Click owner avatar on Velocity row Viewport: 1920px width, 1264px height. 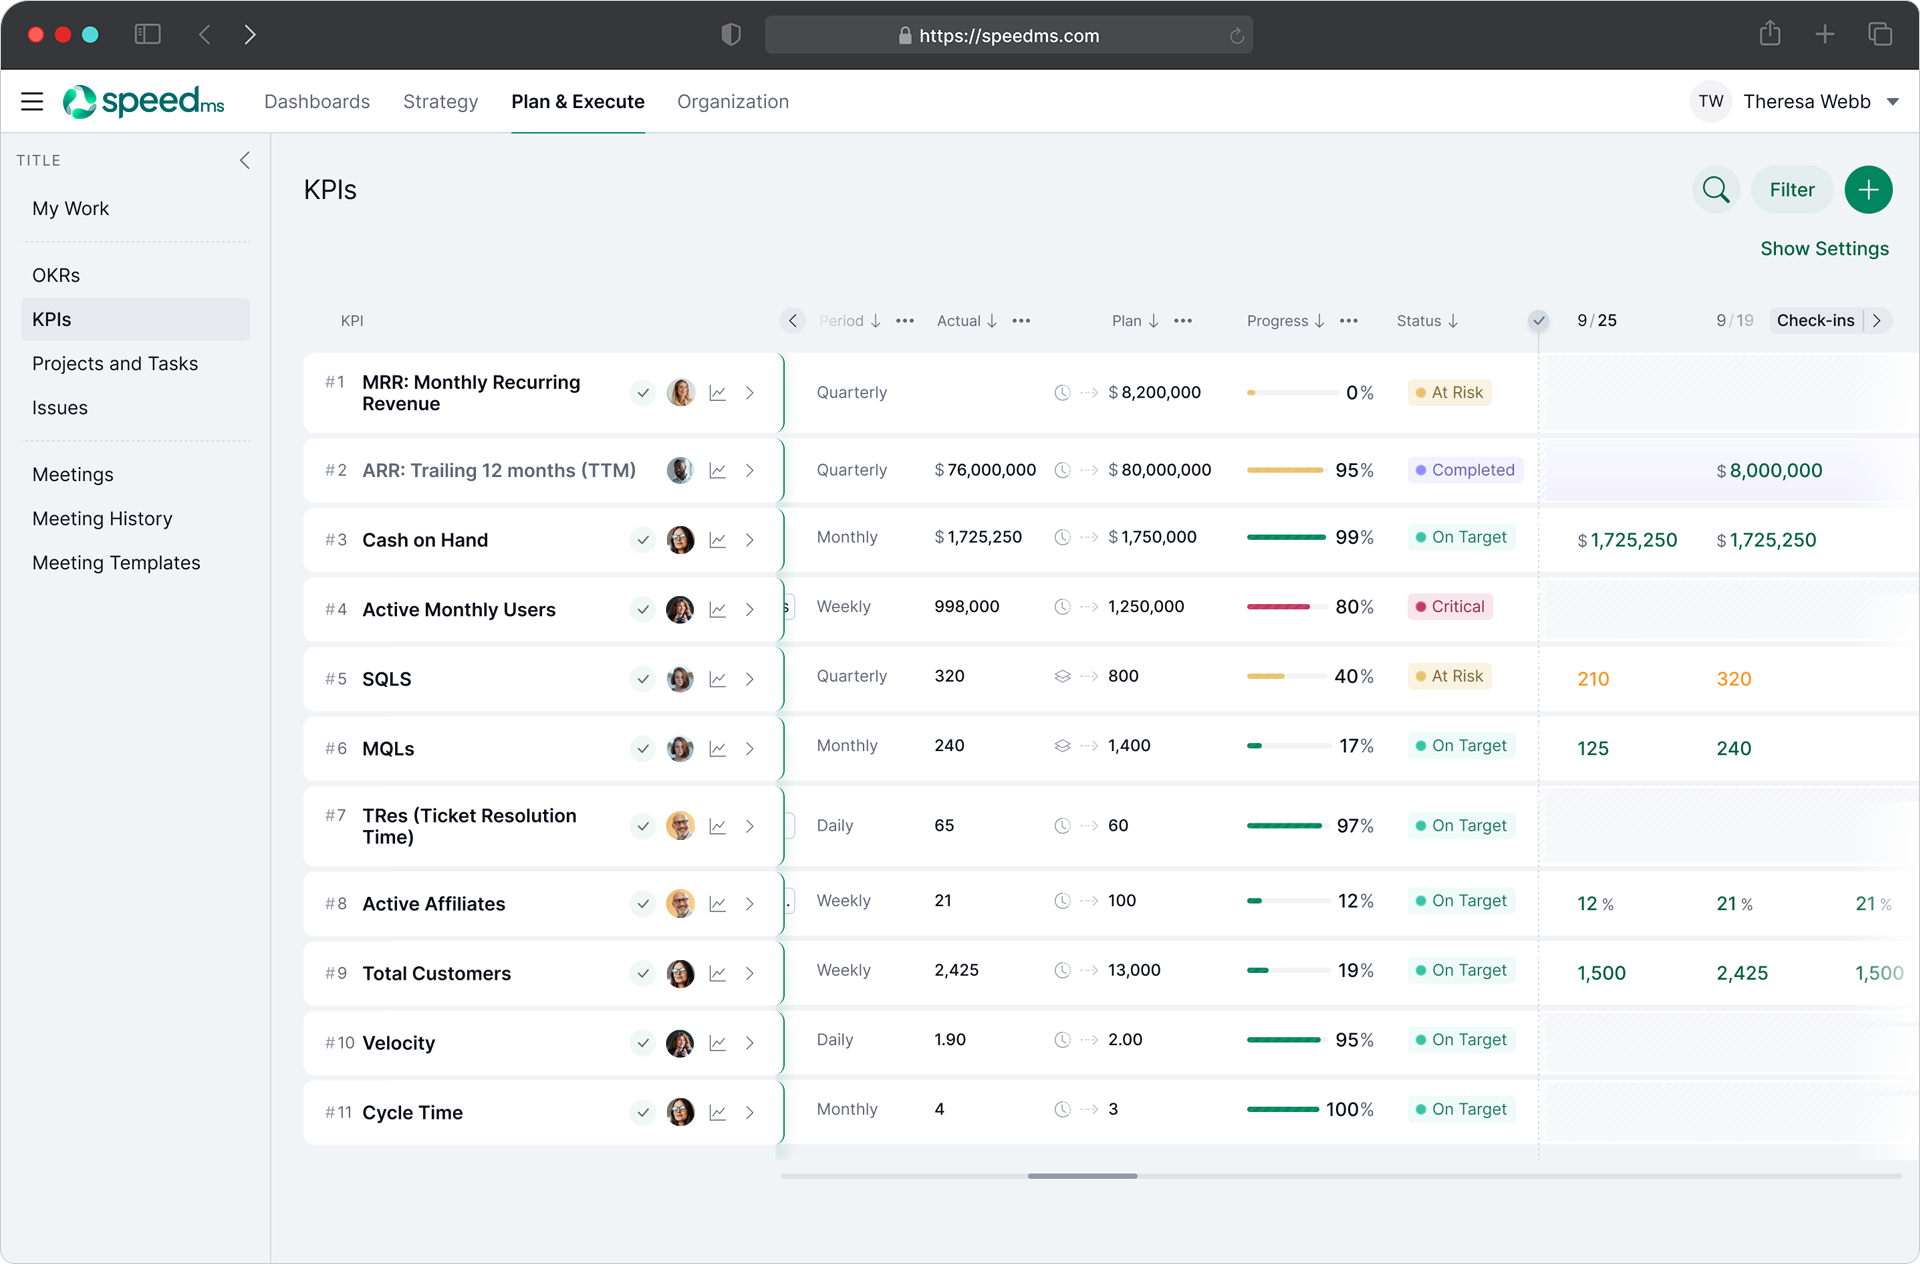(x=680, y=1043)
